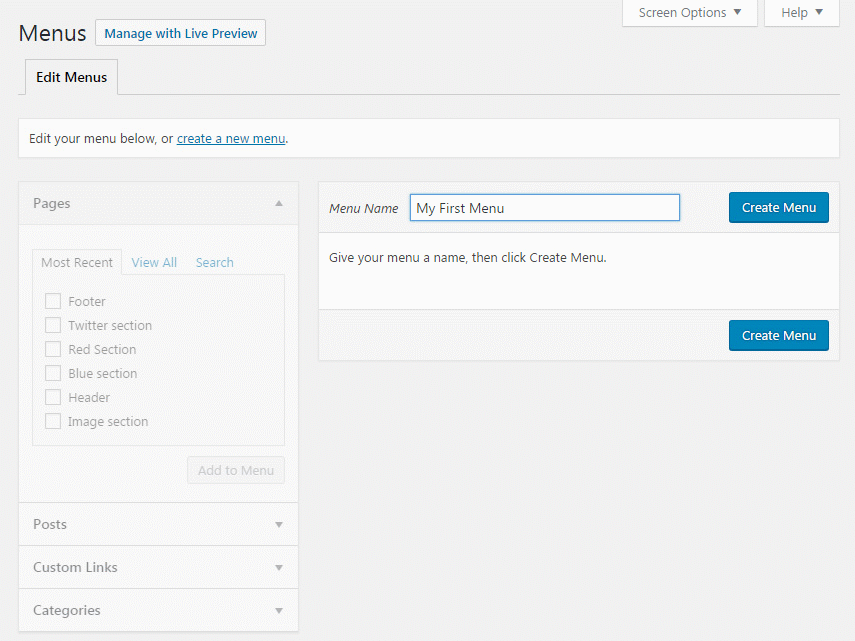Click the top Create Menu button
Screen dimensions: 855x641
pyautogui.click(x=778, y=207)
